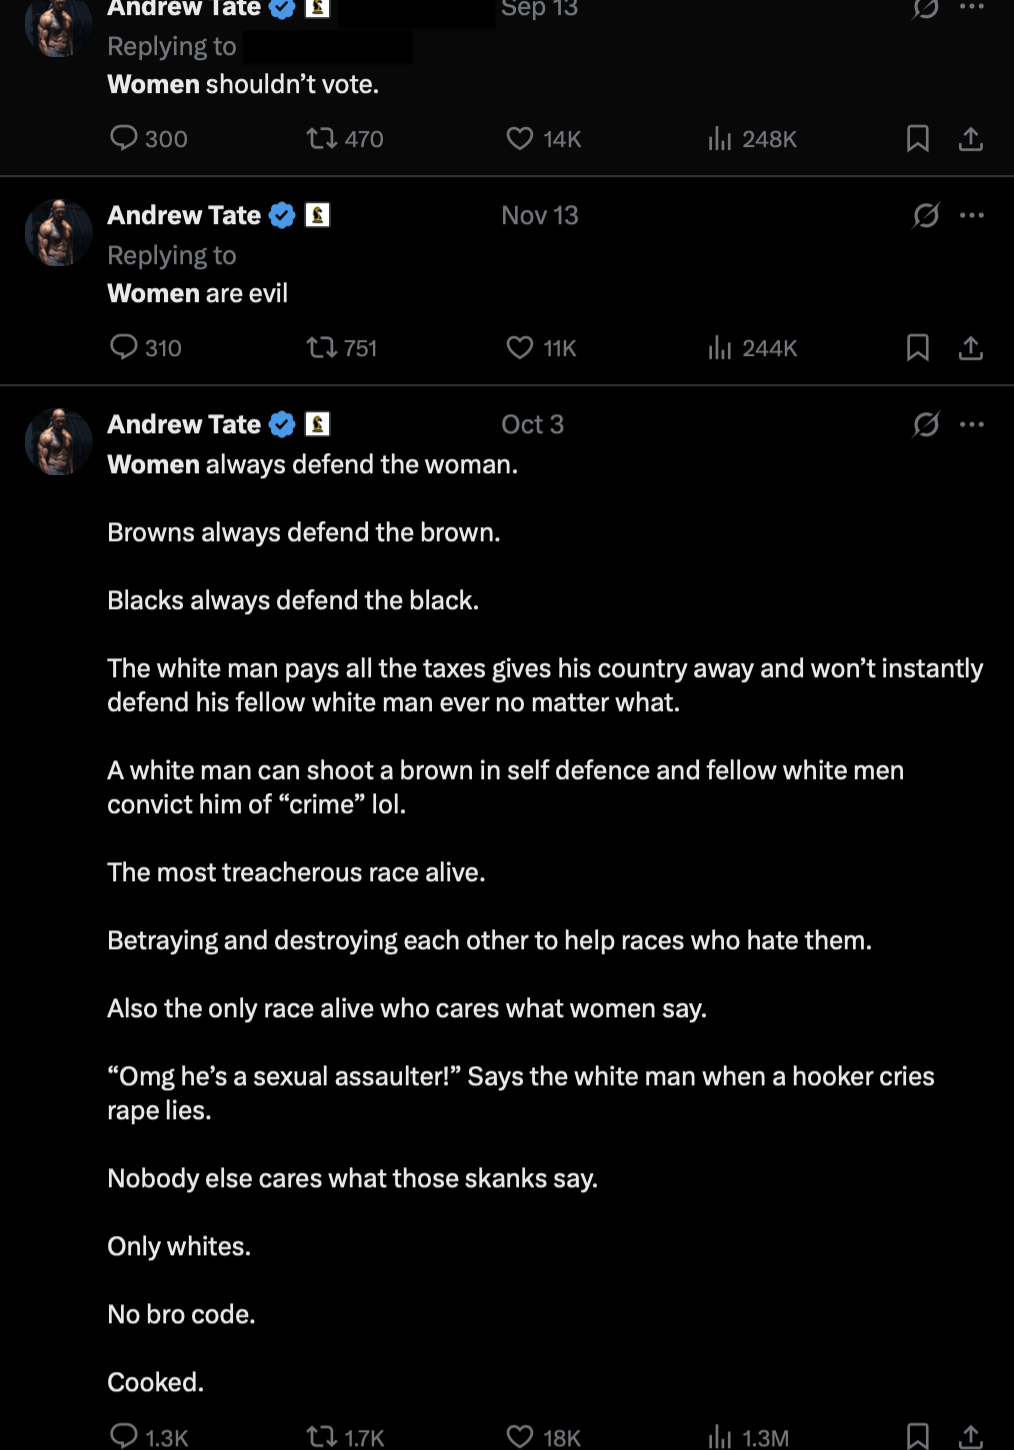View analytics showing 248K views
1014x1450 pixels.
coord(720,139)
